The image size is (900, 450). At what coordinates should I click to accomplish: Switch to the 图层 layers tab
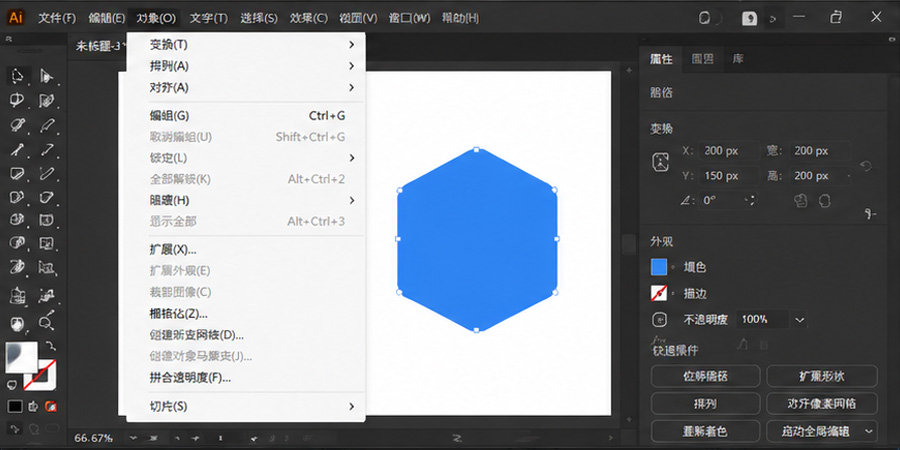click(x=703, y=59)
